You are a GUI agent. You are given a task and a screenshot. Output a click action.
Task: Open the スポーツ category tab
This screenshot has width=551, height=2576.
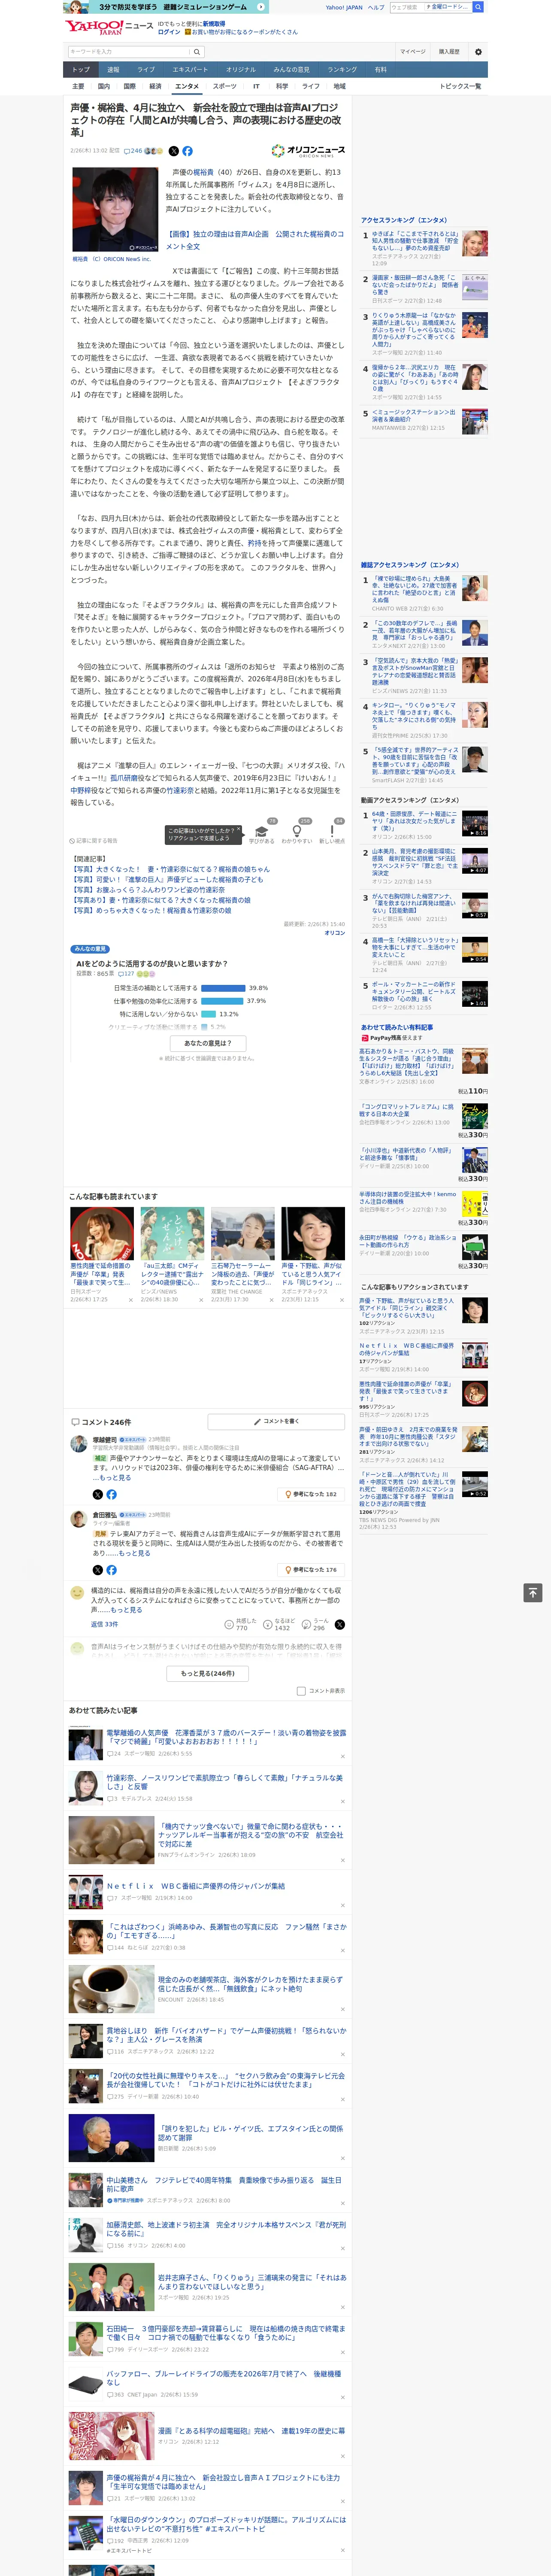pos(225,86)
